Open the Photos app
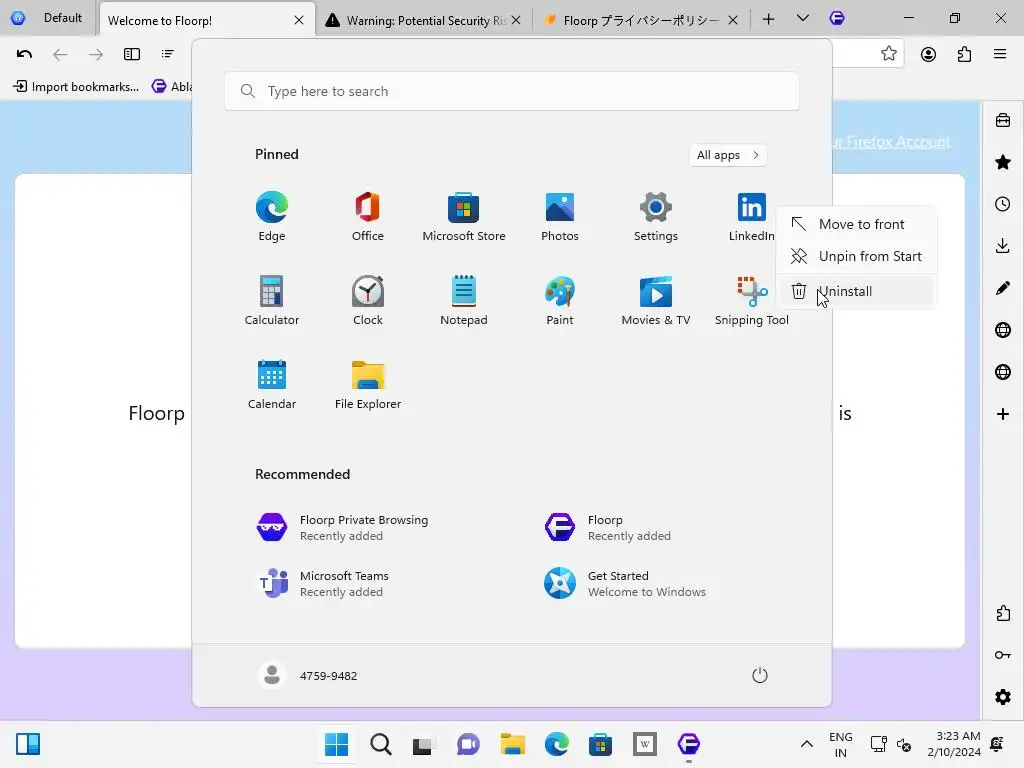The width and height of the screenshot is (1024, 768). click(x=560, y=217)
